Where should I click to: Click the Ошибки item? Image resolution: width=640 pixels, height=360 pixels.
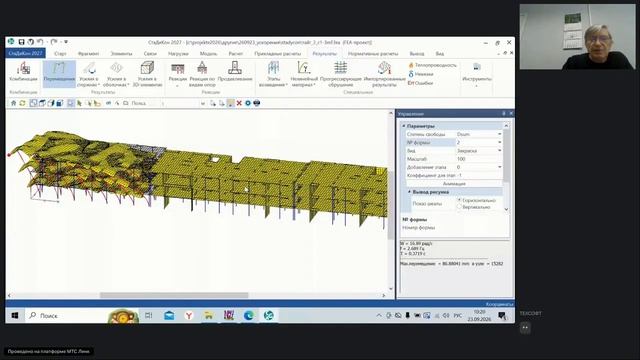[x=420, y=83]
